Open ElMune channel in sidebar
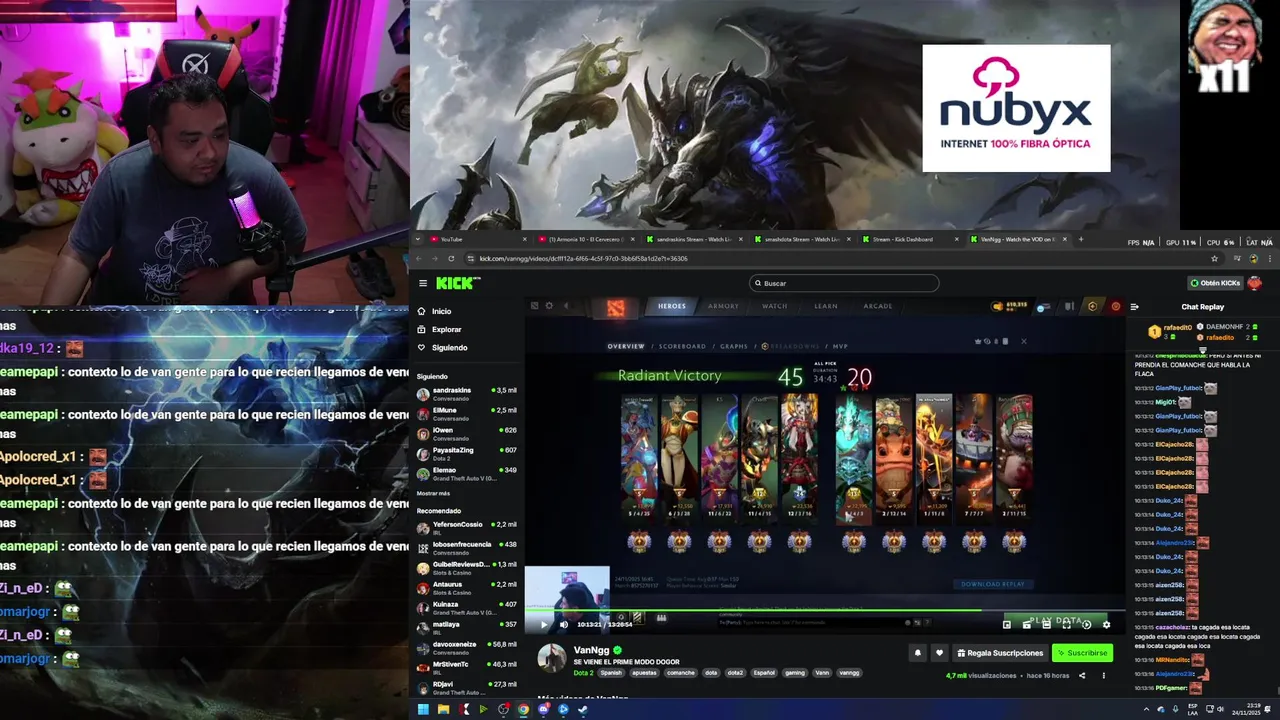This screenshot has height=720, width=1280. click(468, 413)
